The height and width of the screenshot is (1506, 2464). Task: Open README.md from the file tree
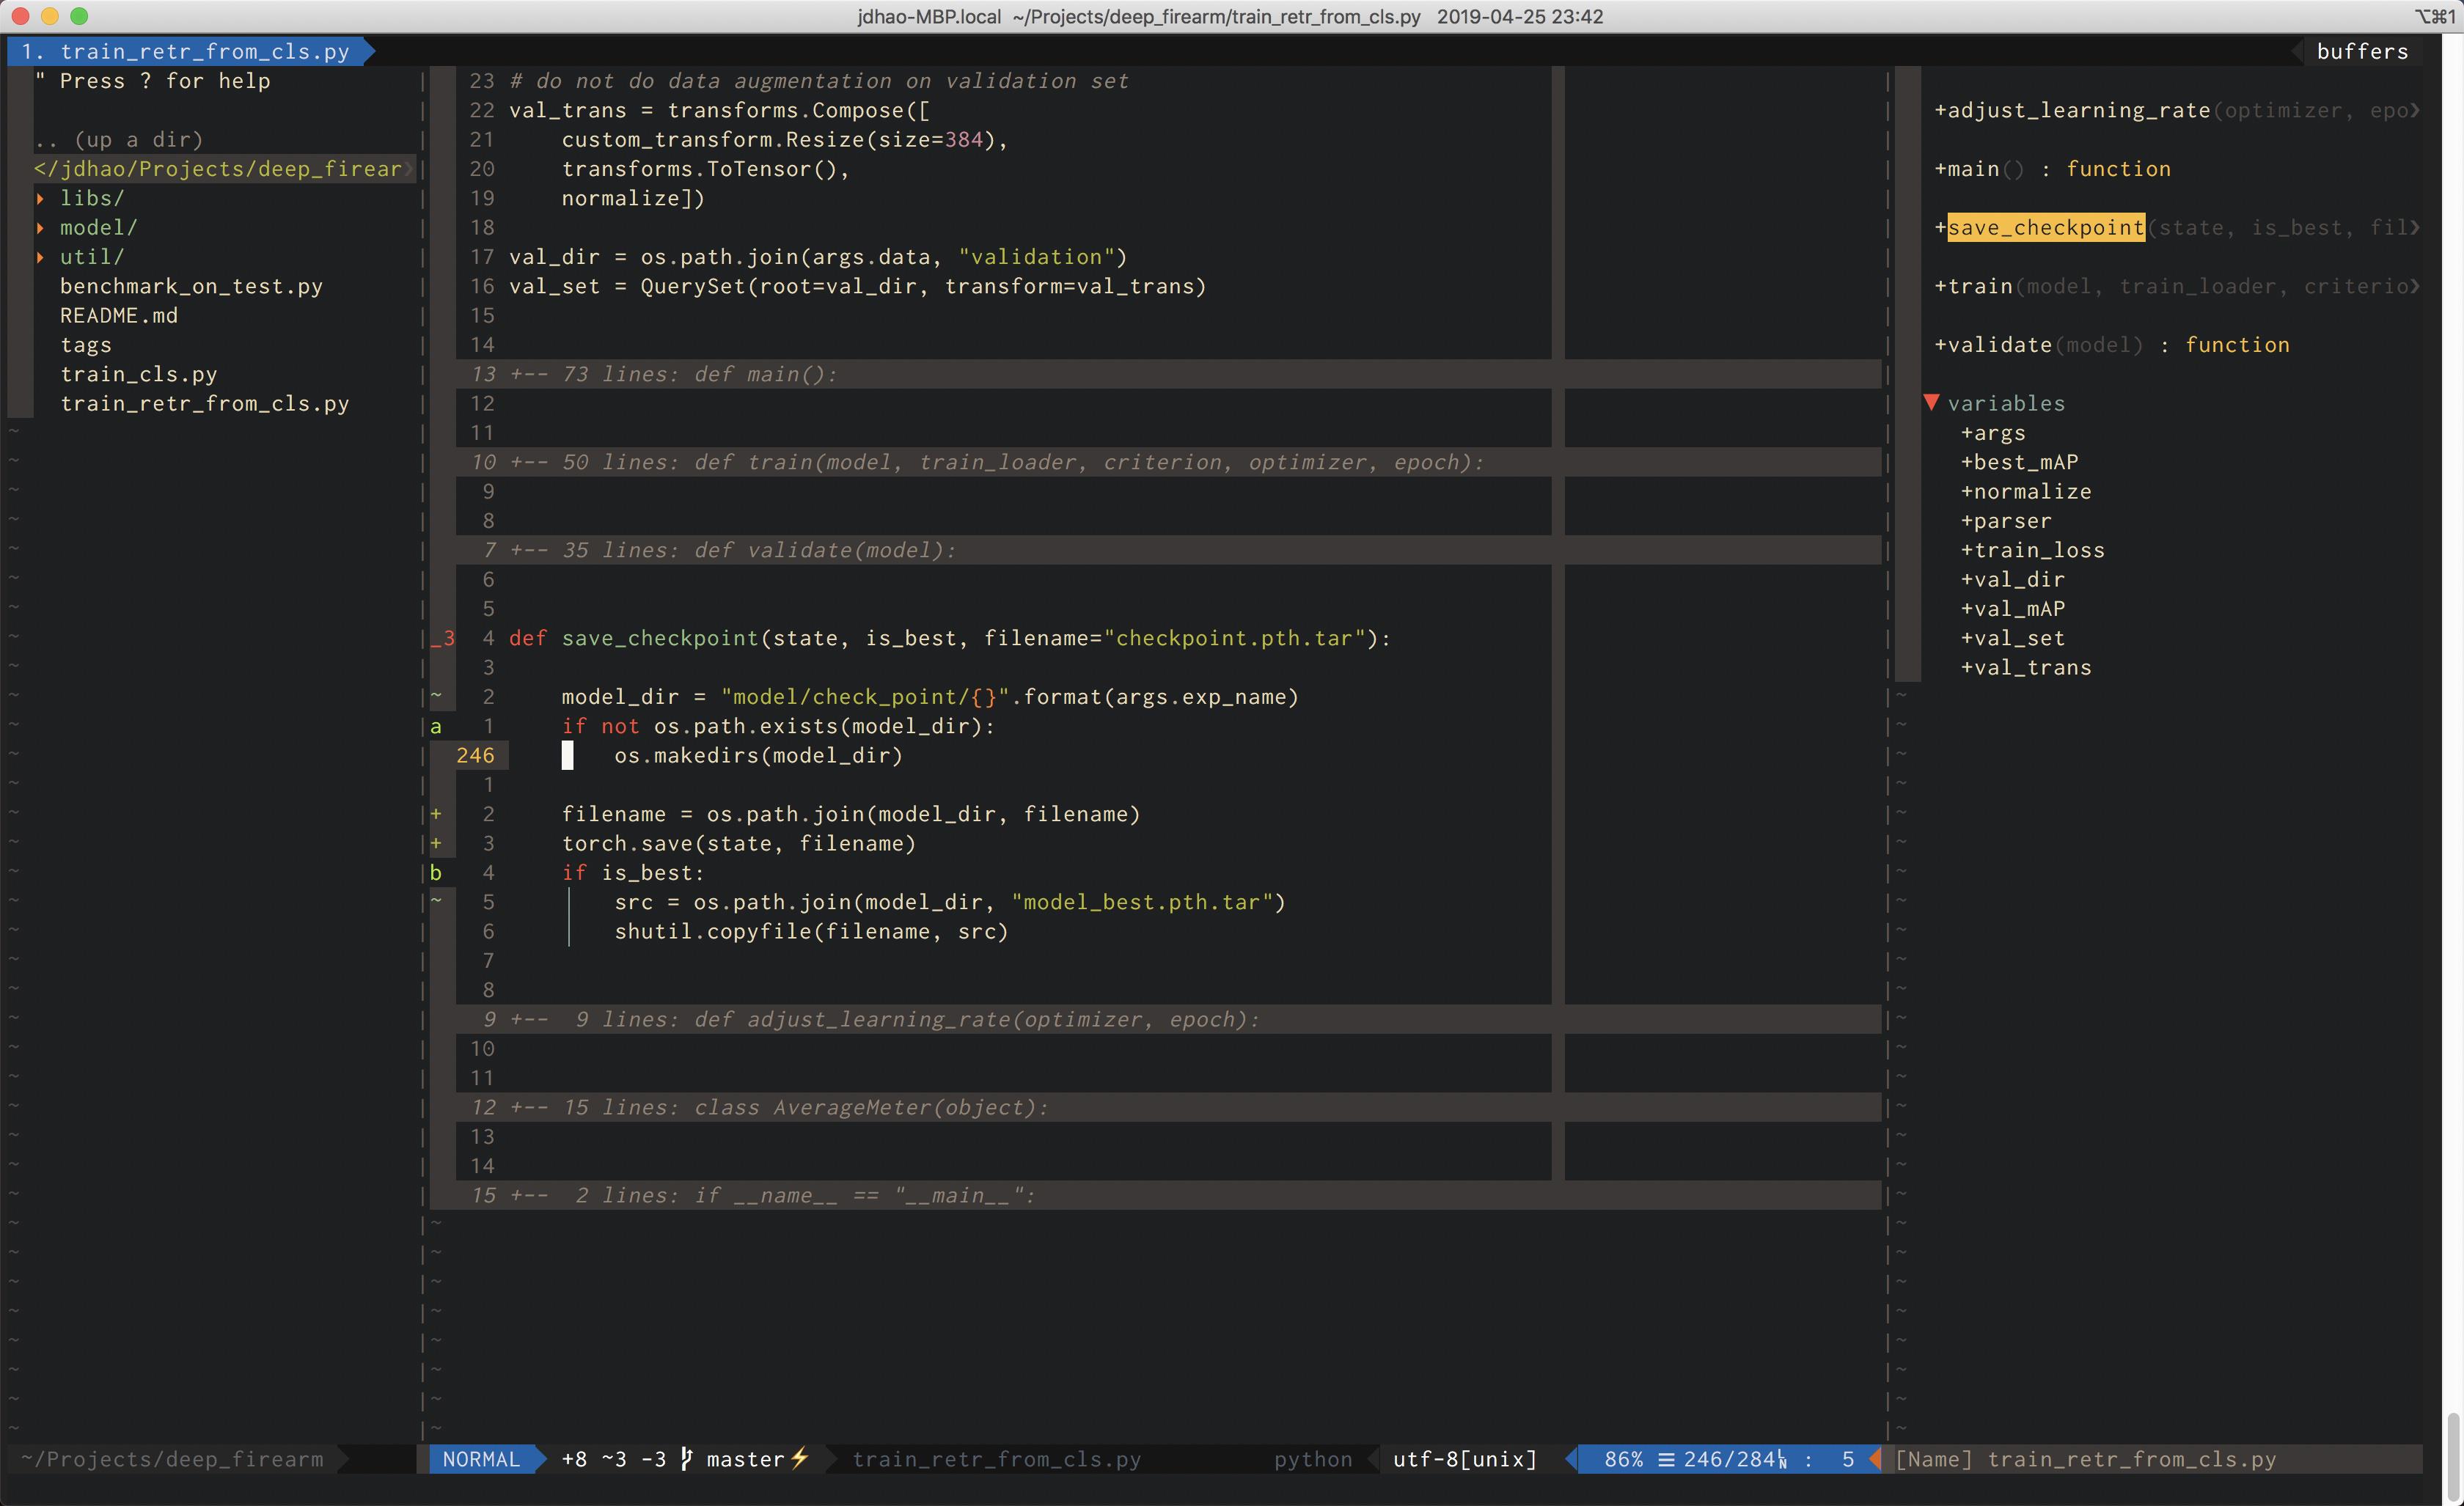pos(119,315)
